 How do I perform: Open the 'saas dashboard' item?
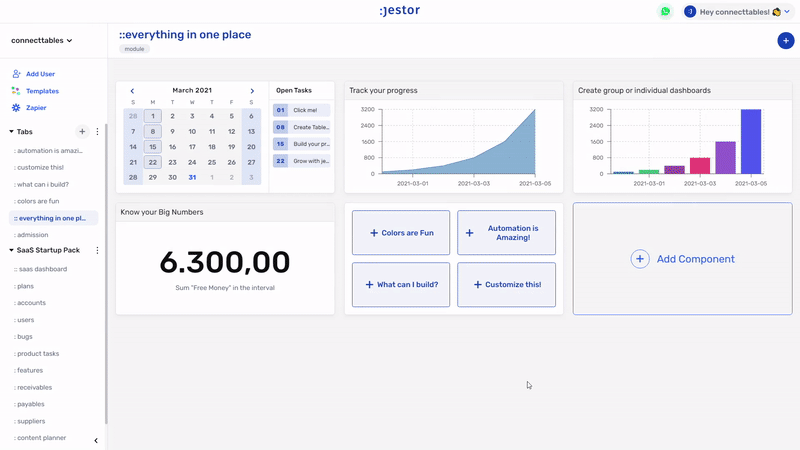coord(40,269)
